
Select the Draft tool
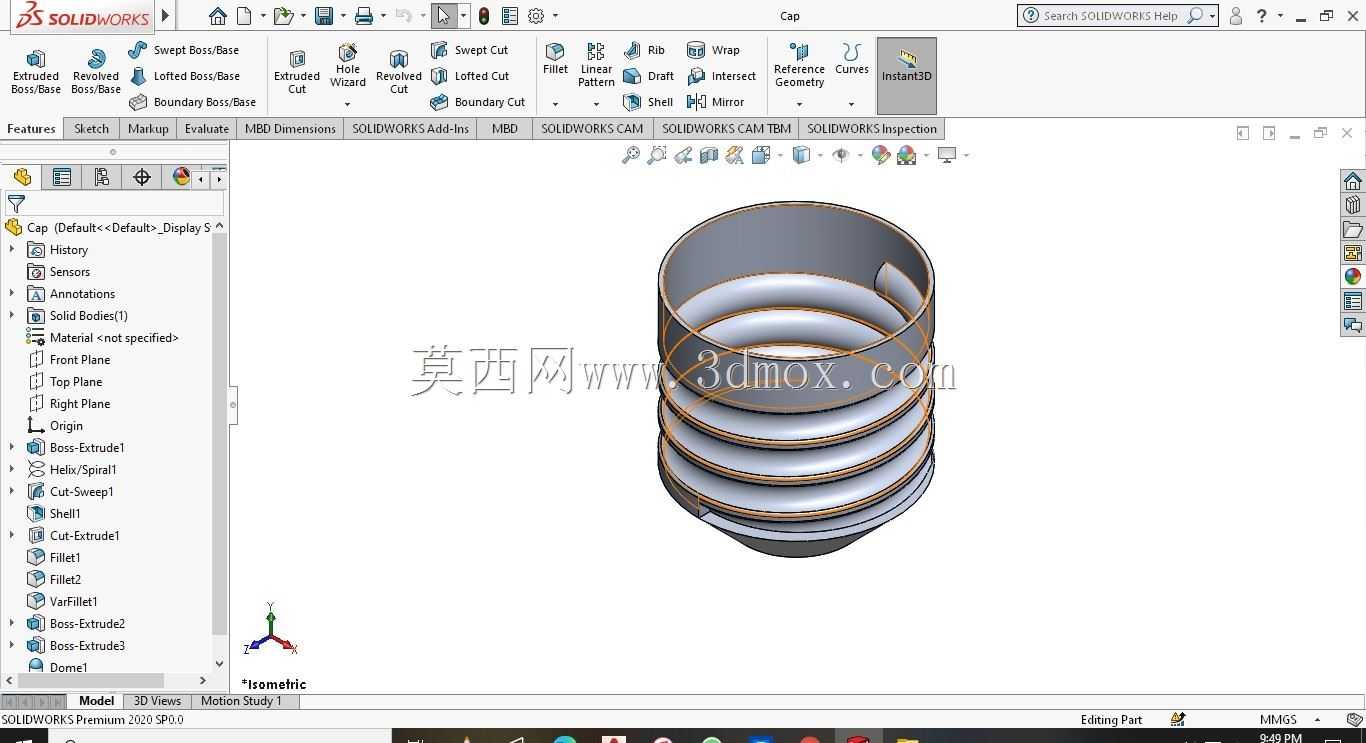tap(648, 76)
